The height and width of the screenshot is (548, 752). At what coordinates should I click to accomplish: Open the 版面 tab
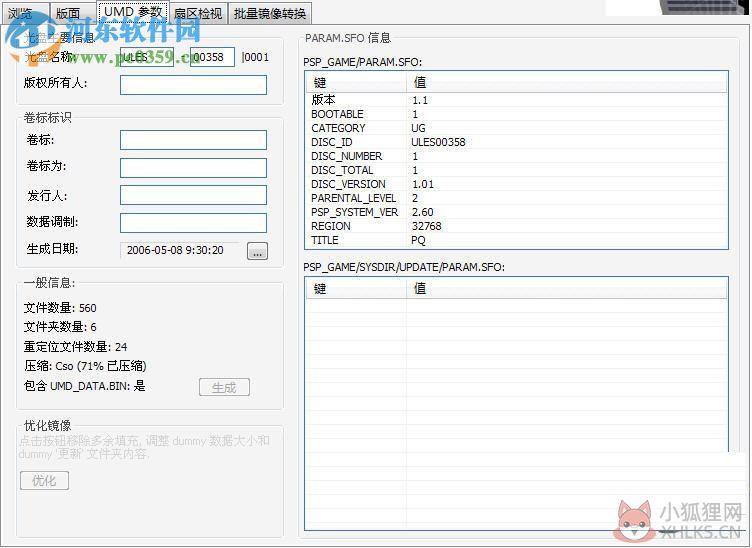(72, 13)
